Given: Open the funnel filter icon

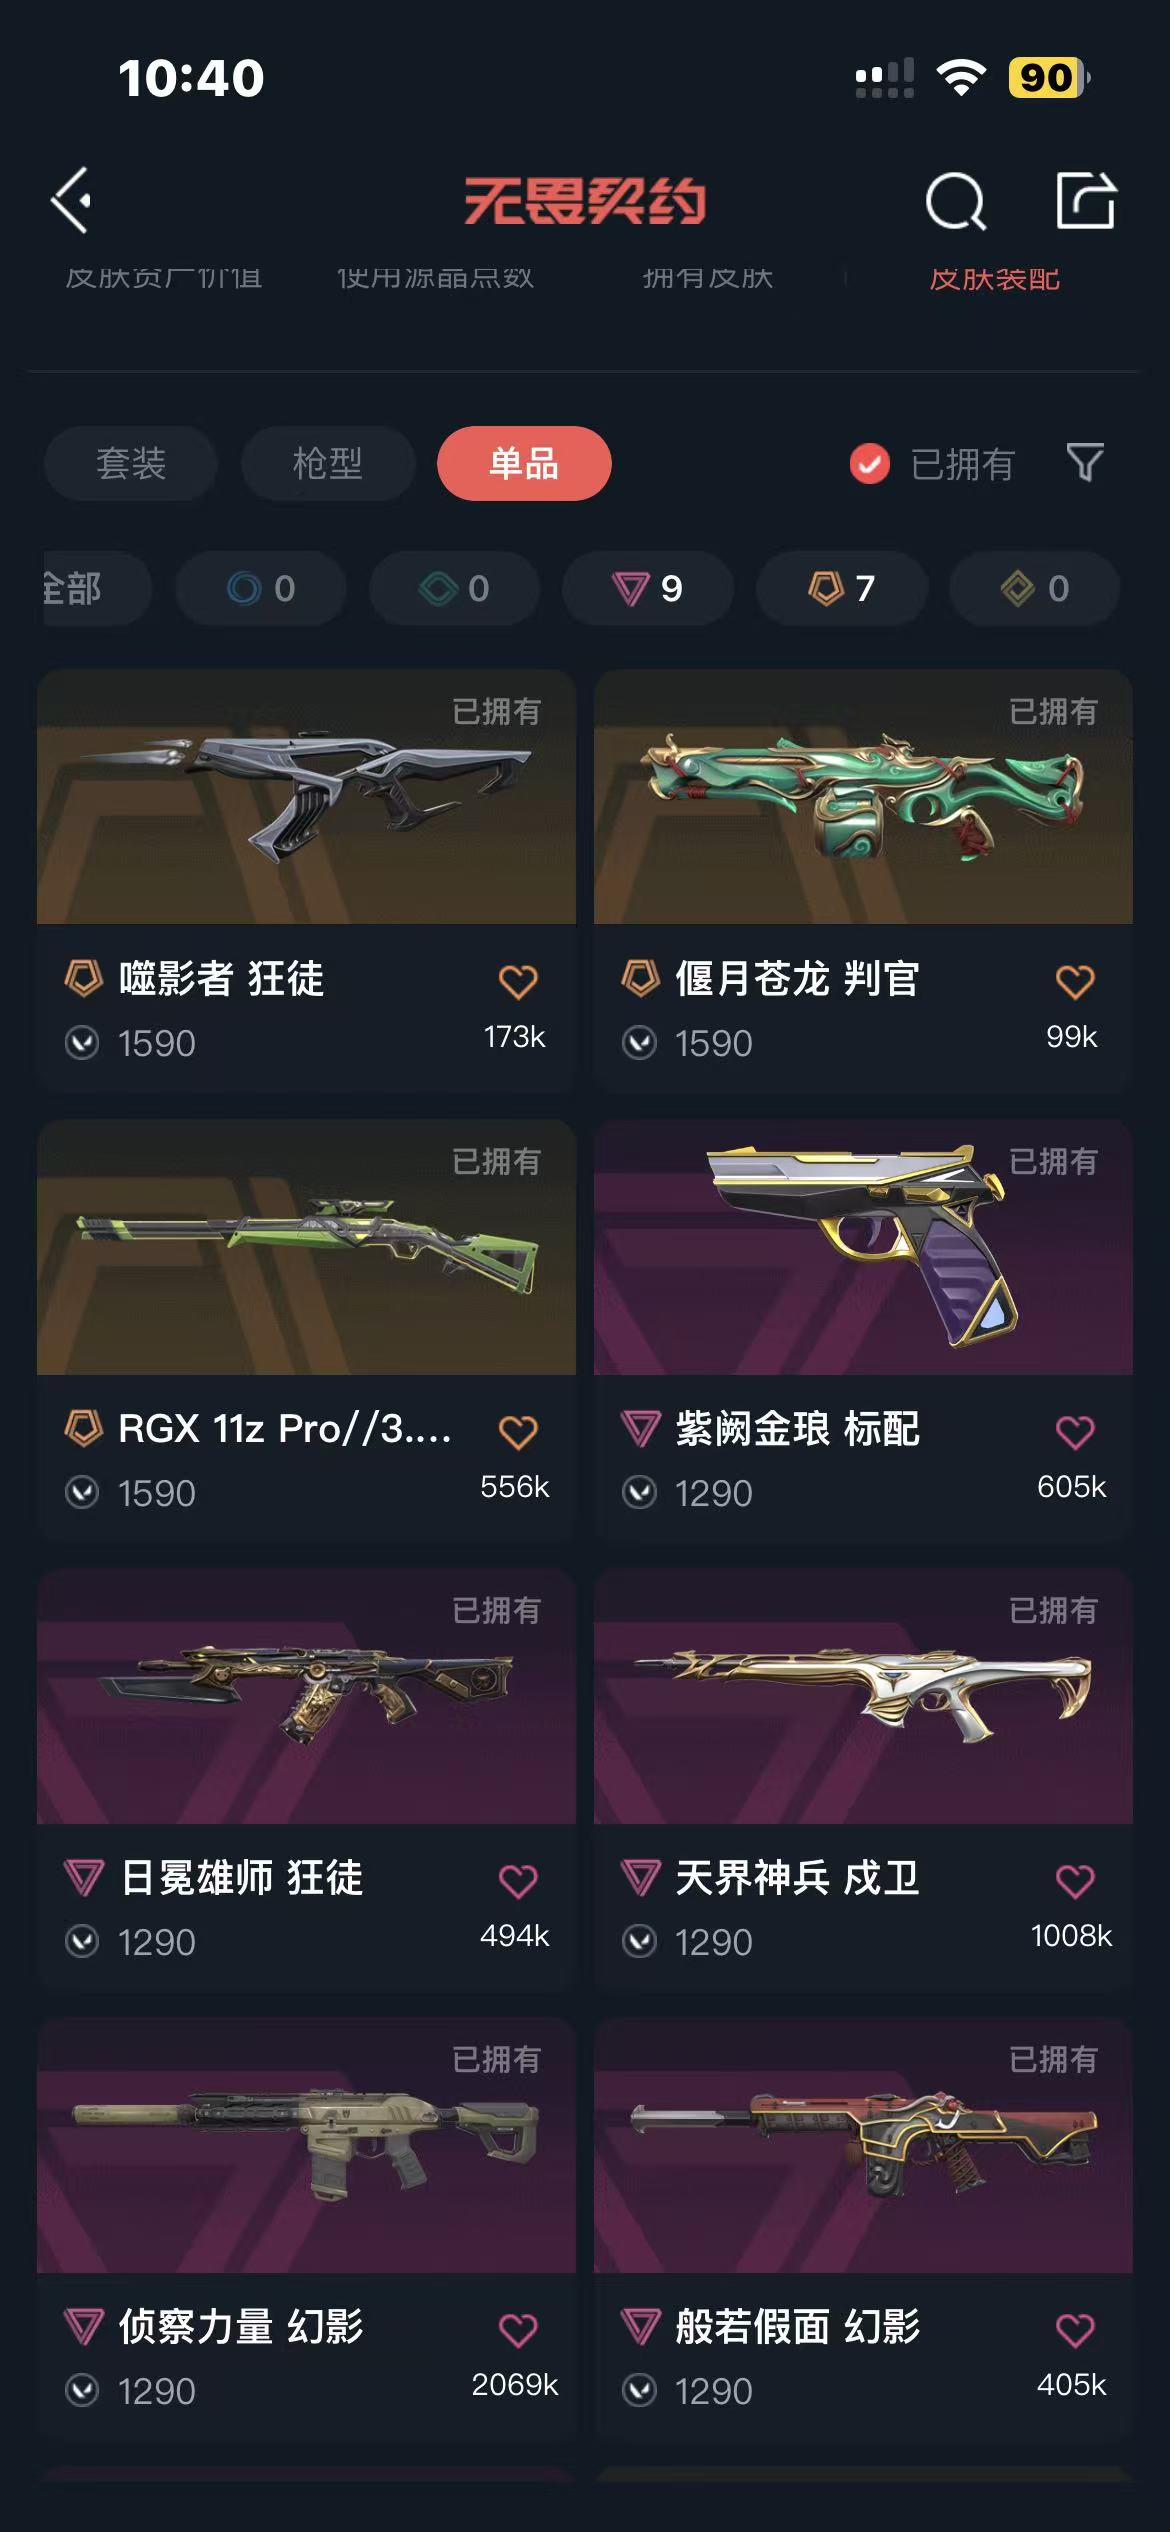Looking at the screenshot, I should [1085, 462].
